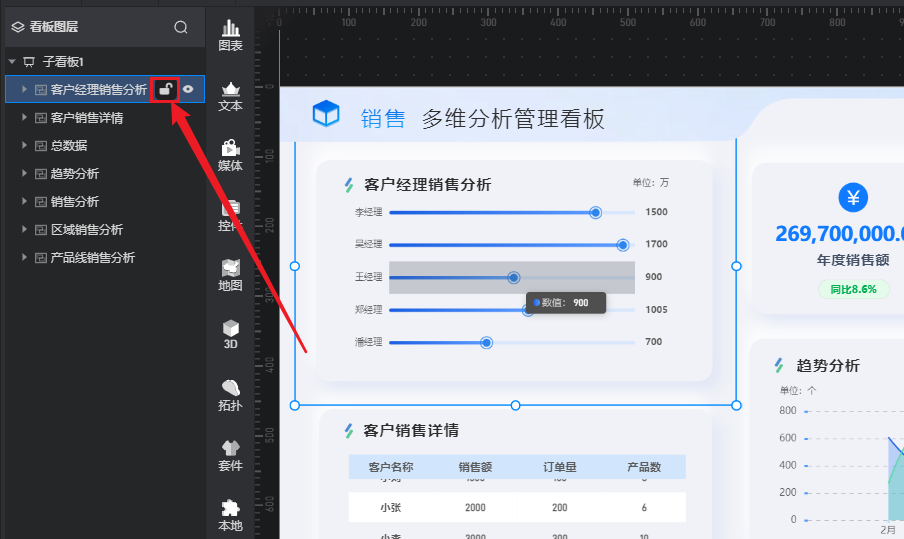Click the 年度销售额 label

(x=853, y=260)
